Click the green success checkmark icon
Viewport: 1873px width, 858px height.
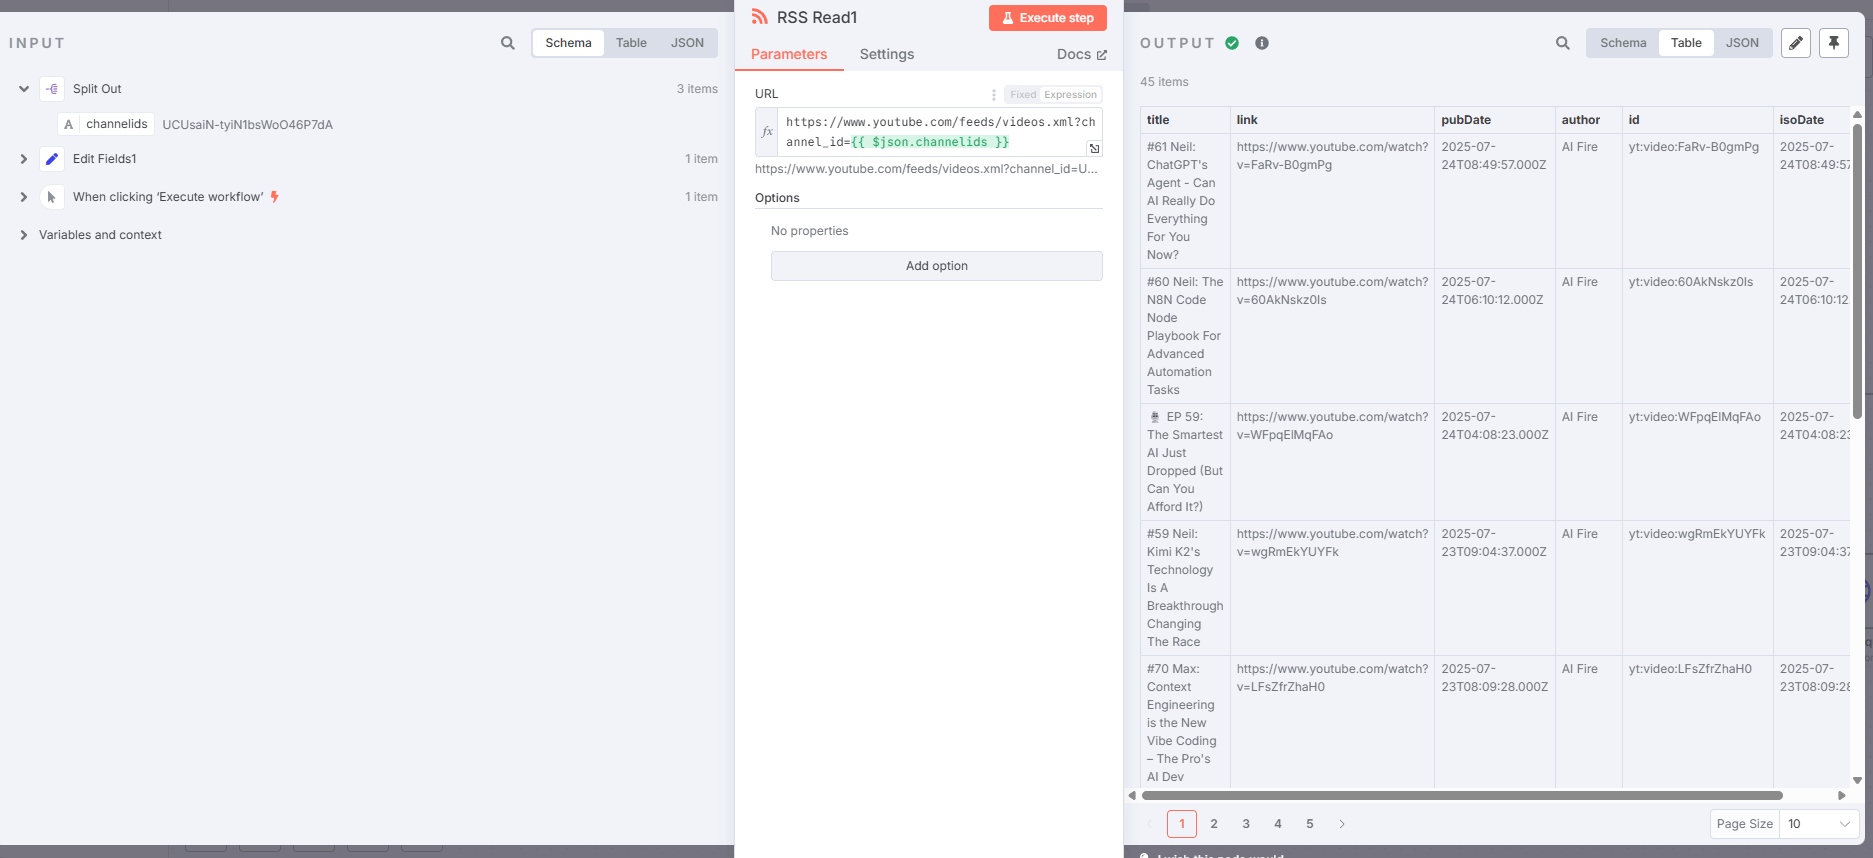tap(1232, 43)
